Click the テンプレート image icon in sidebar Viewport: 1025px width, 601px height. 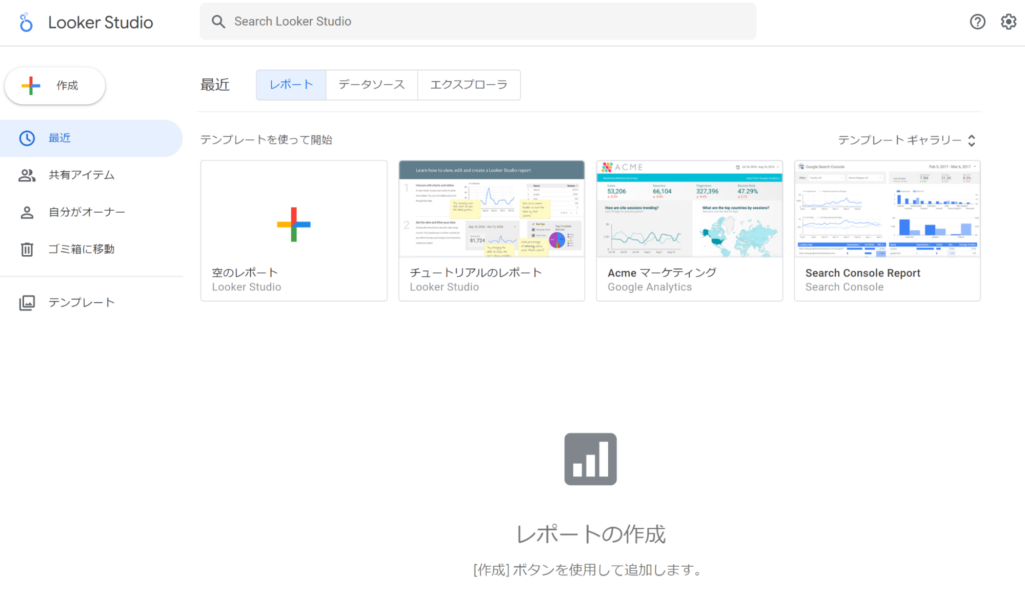[28, 302]
